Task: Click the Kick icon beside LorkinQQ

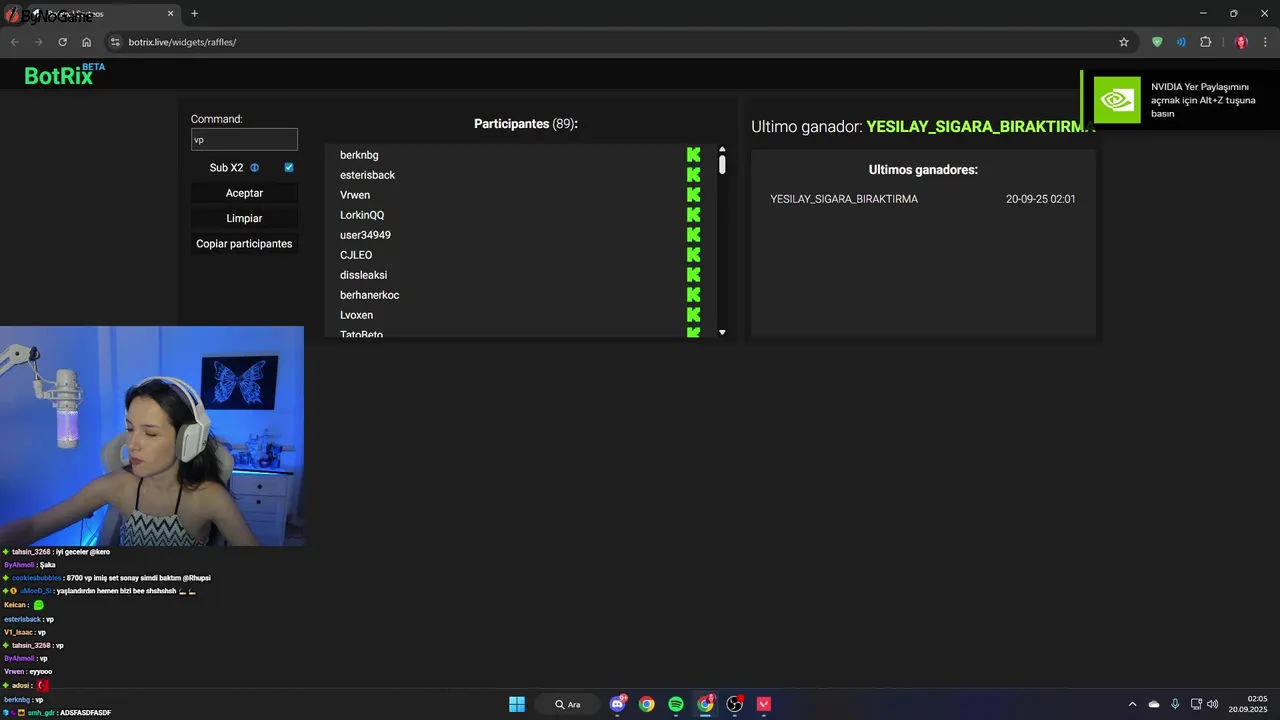Action: 693,215
